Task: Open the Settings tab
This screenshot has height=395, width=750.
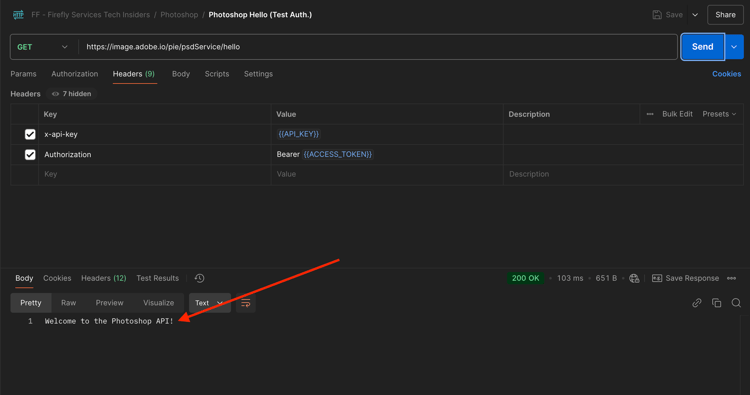Action: tap(258, 74)
